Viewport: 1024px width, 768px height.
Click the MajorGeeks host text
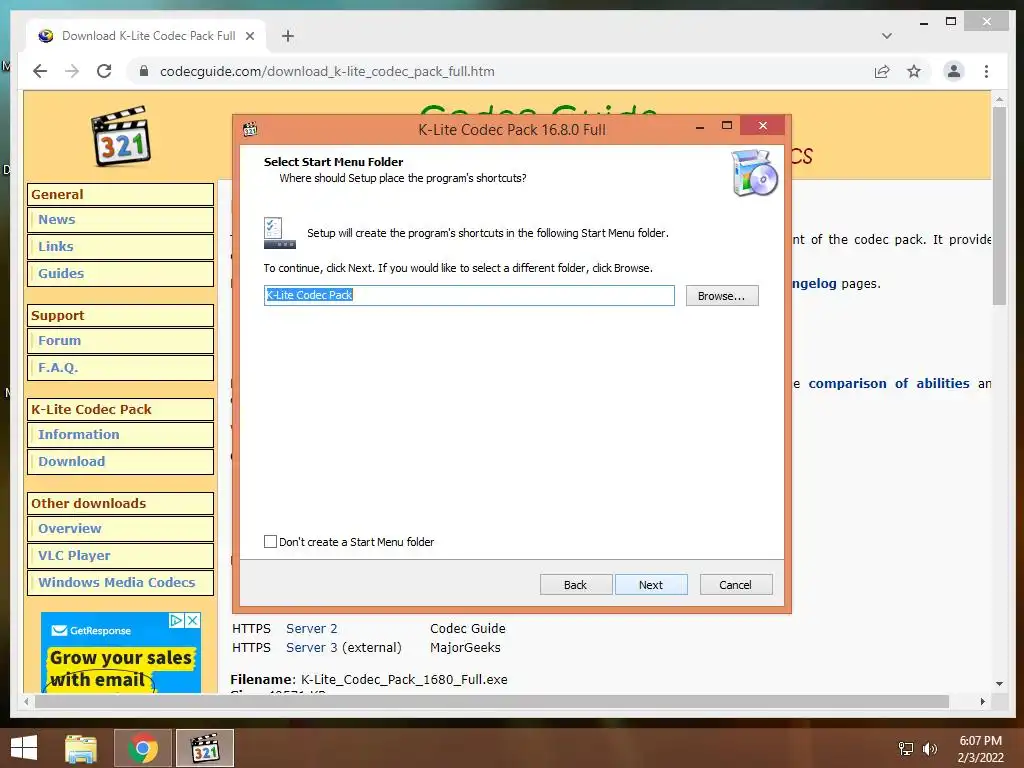point(465,647)
